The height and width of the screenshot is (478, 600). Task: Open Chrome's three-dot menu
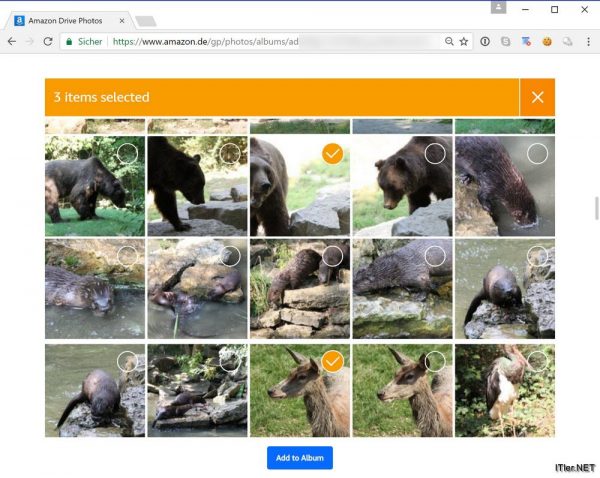tap(588, 42)
